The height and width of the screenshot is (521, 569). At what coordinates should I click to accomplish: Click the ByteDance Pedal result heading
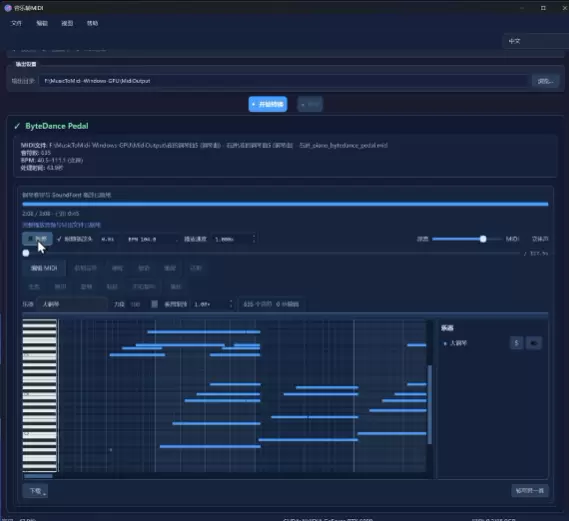pyautogui.click(x=57, y=126)
